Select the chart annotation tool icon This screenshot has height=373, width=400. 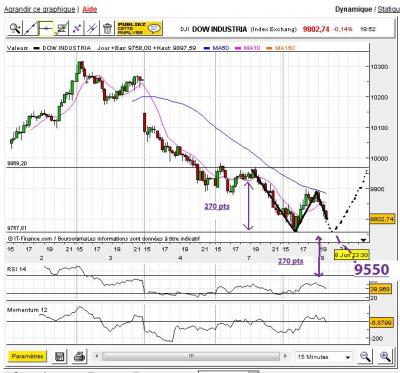pos(61,28)
